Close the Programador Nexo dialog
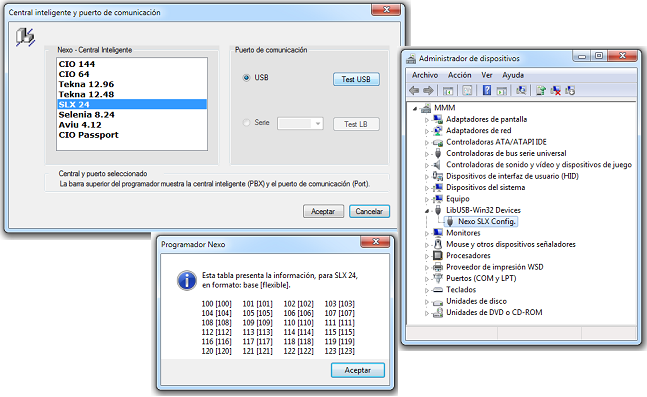647x397 pixels. pos(375,242)
